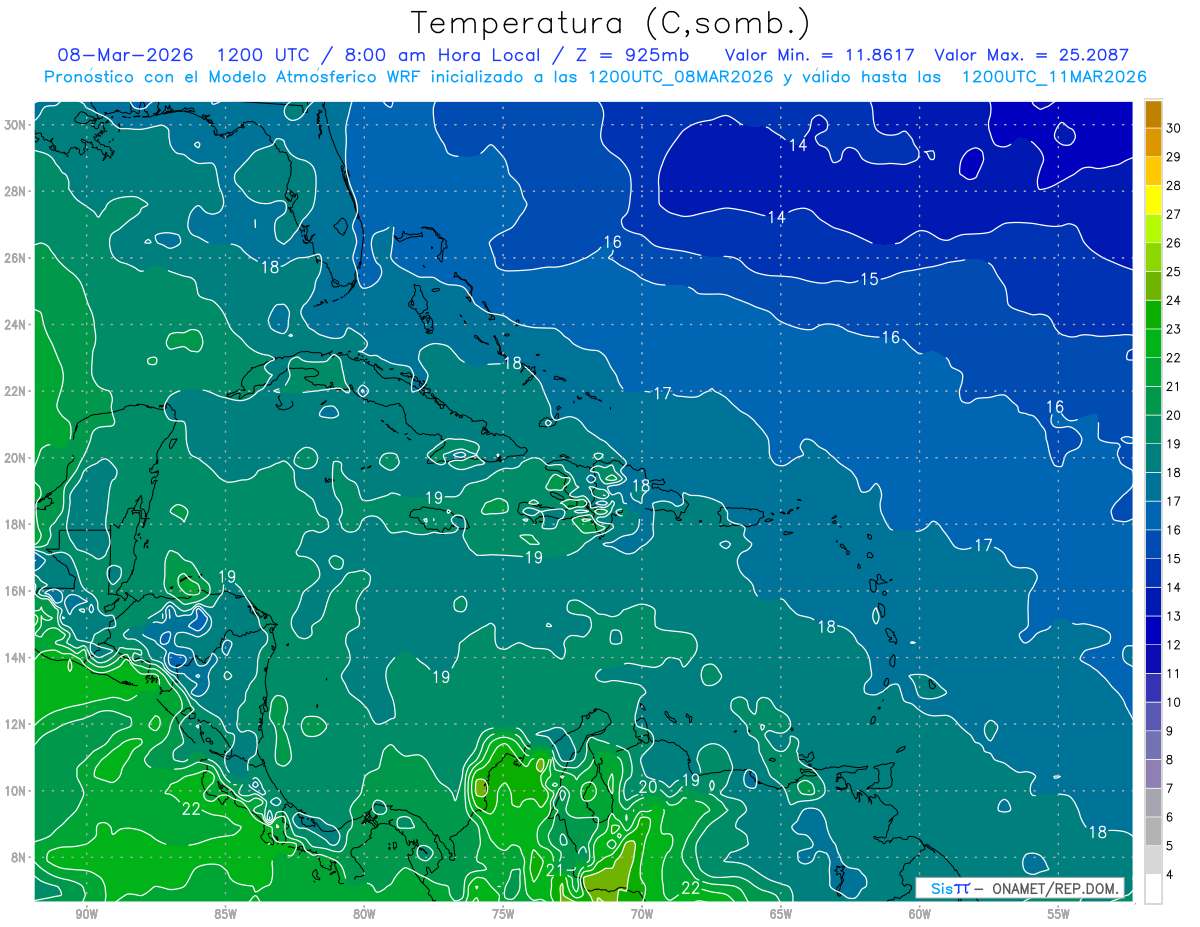Screen dimensions: 1200x927
Task: Click the '12' value on the color bar scale
Action: pyautogui.click(x=1173, y=644)
